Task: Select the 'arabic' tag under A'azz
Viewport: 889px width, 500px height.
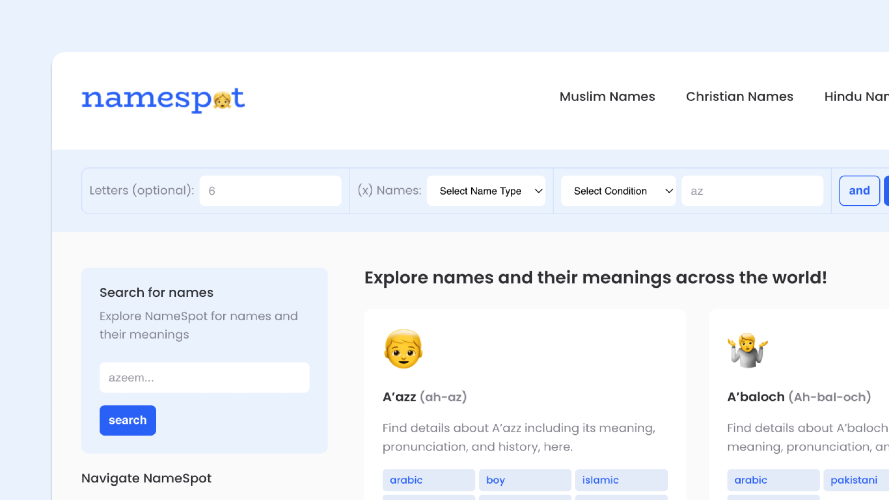Action: point(429,480)
